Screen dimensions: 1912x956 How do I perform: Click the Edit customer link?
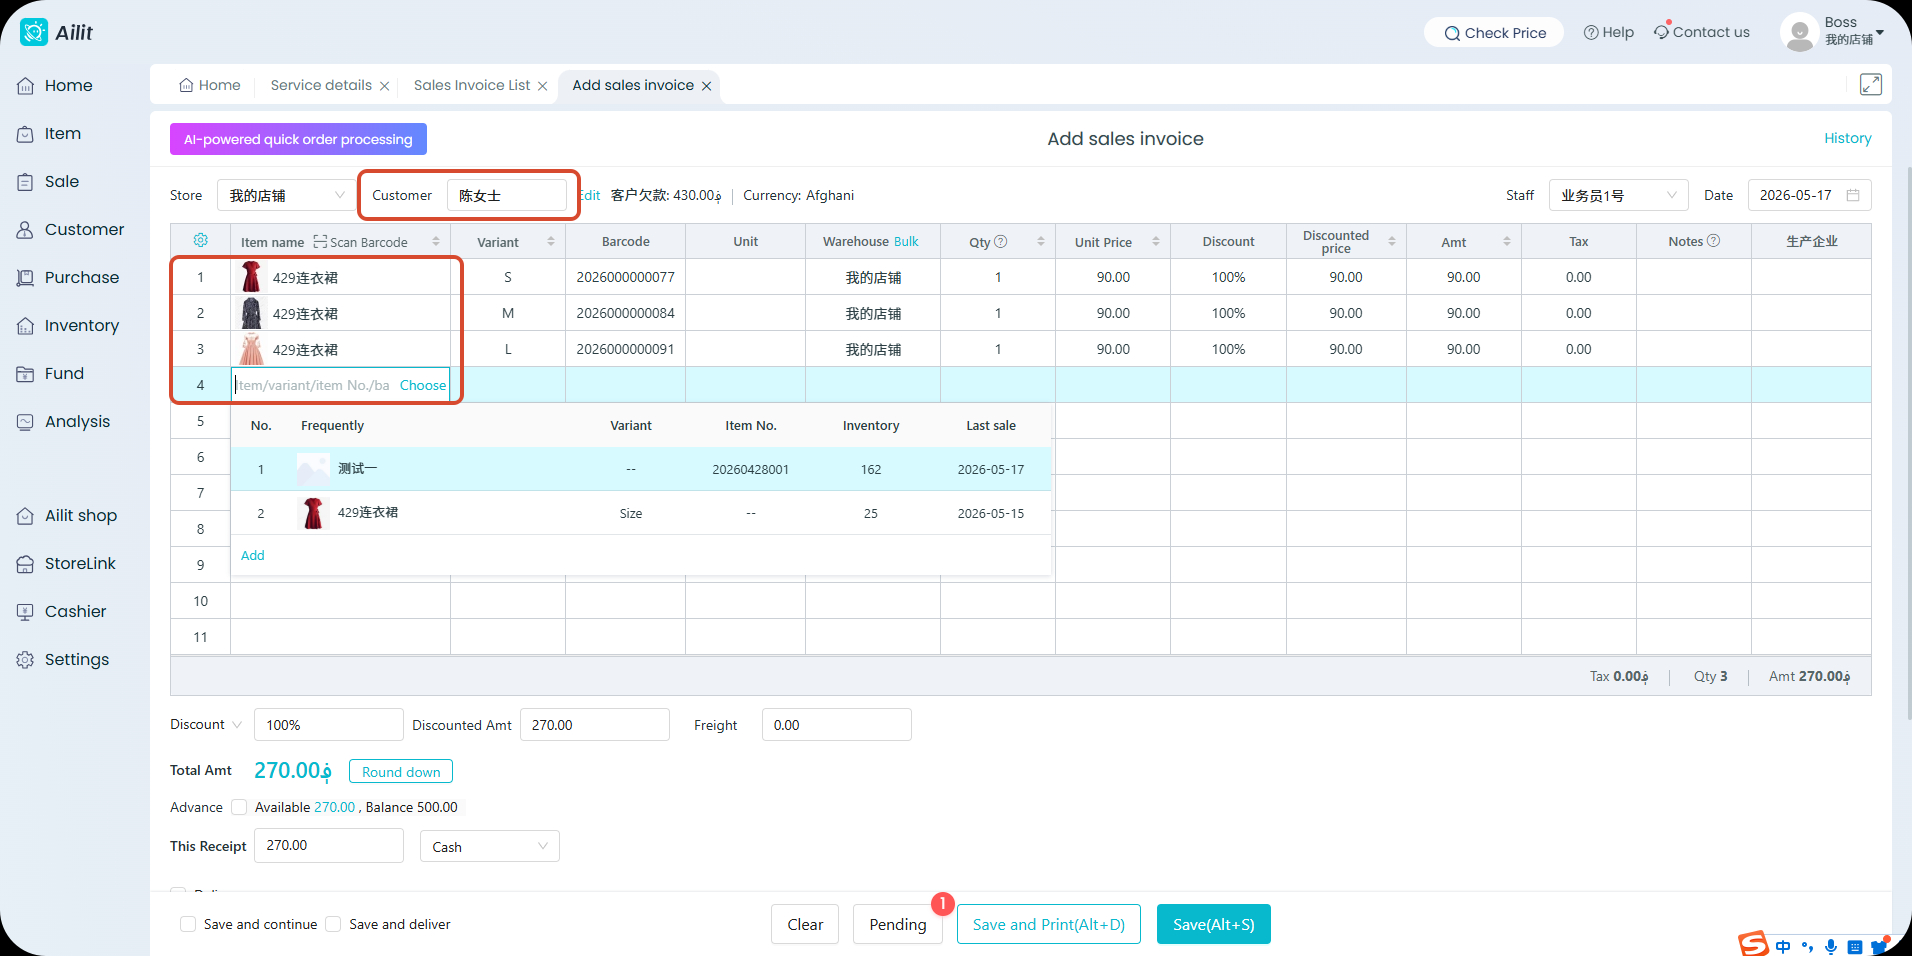click(590, 195)
